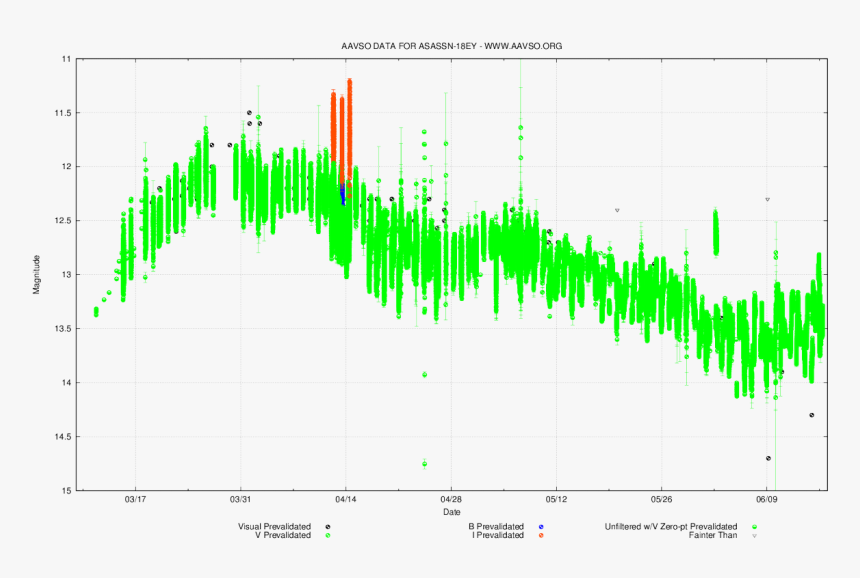Click the Faint Than legend label
Viewport: 860px width, 578px height.
[713, 535]
